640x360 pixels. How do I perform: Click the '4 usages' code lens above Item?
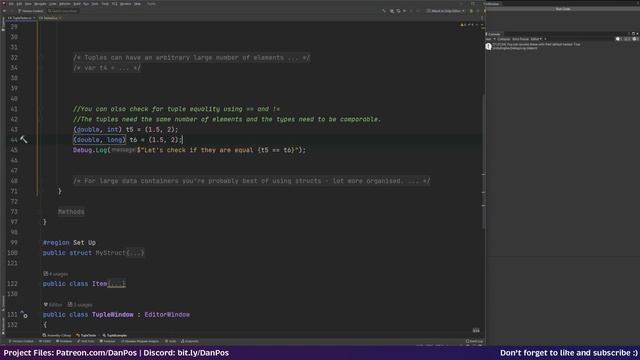[x=56, y=274]
